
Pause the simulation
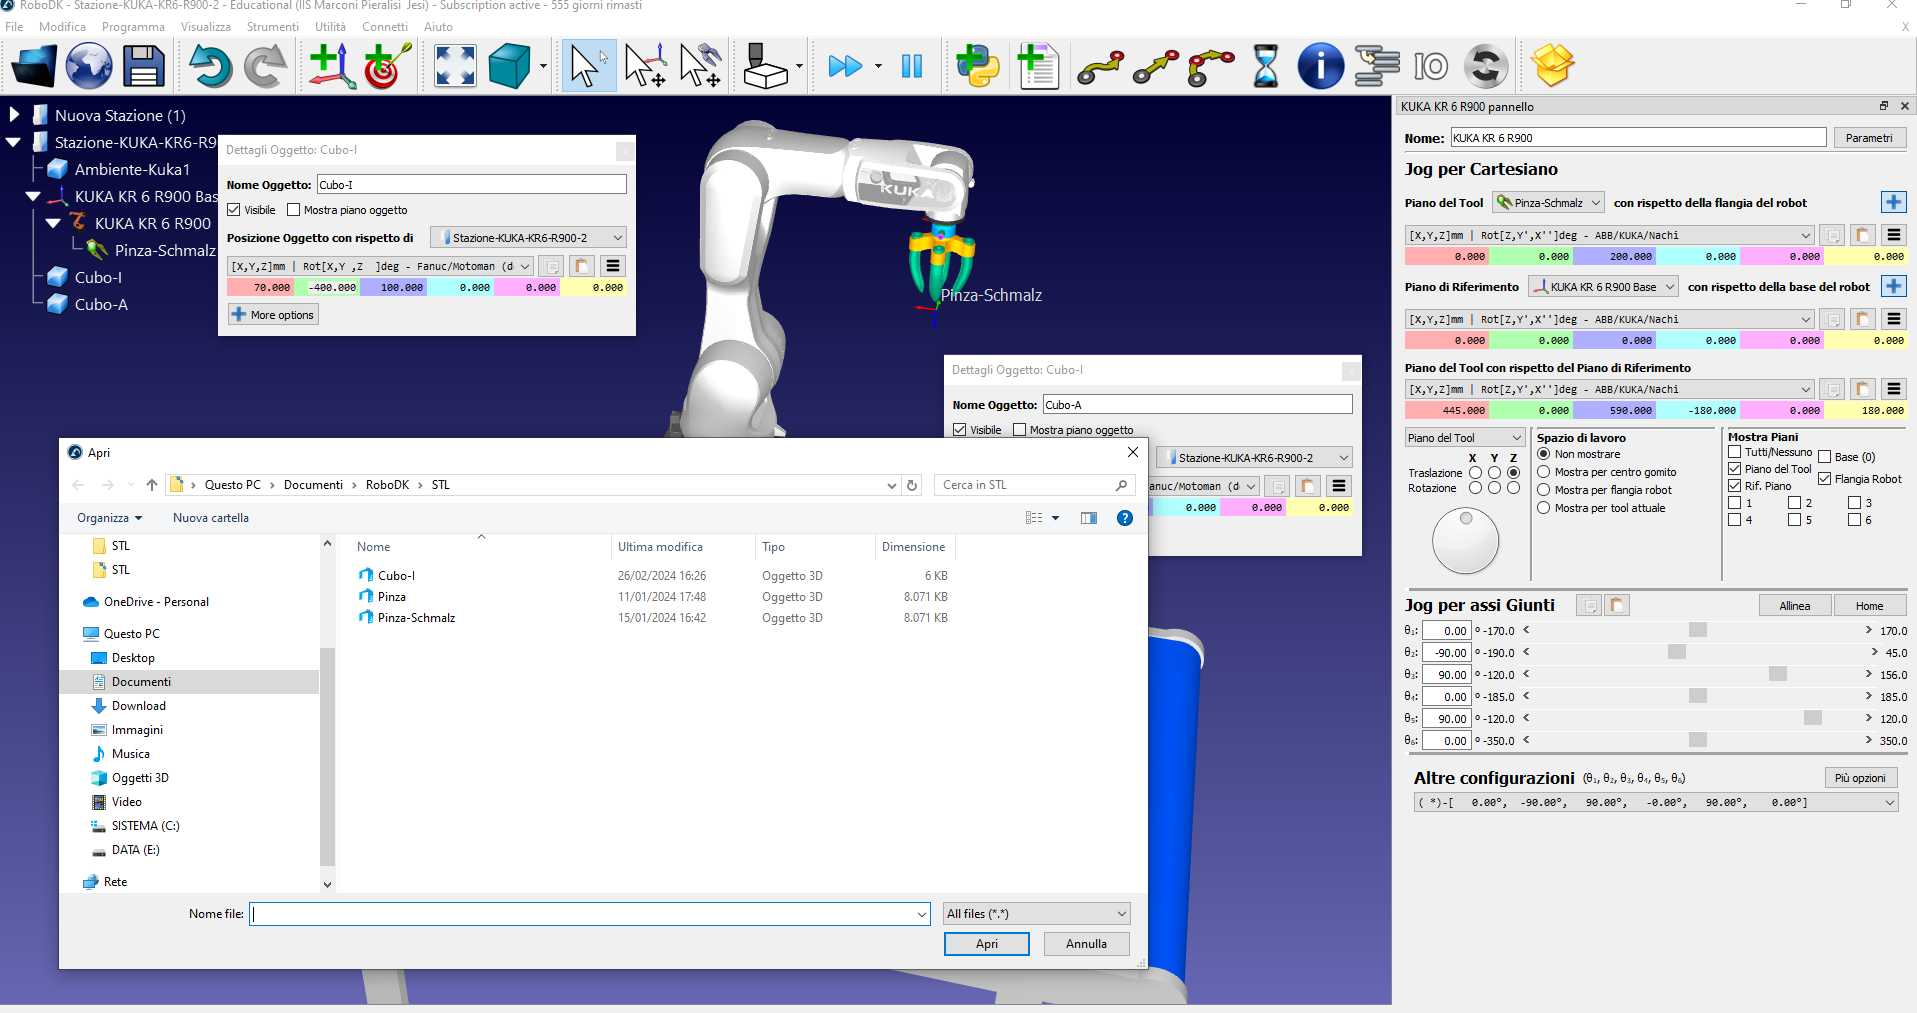912,66
